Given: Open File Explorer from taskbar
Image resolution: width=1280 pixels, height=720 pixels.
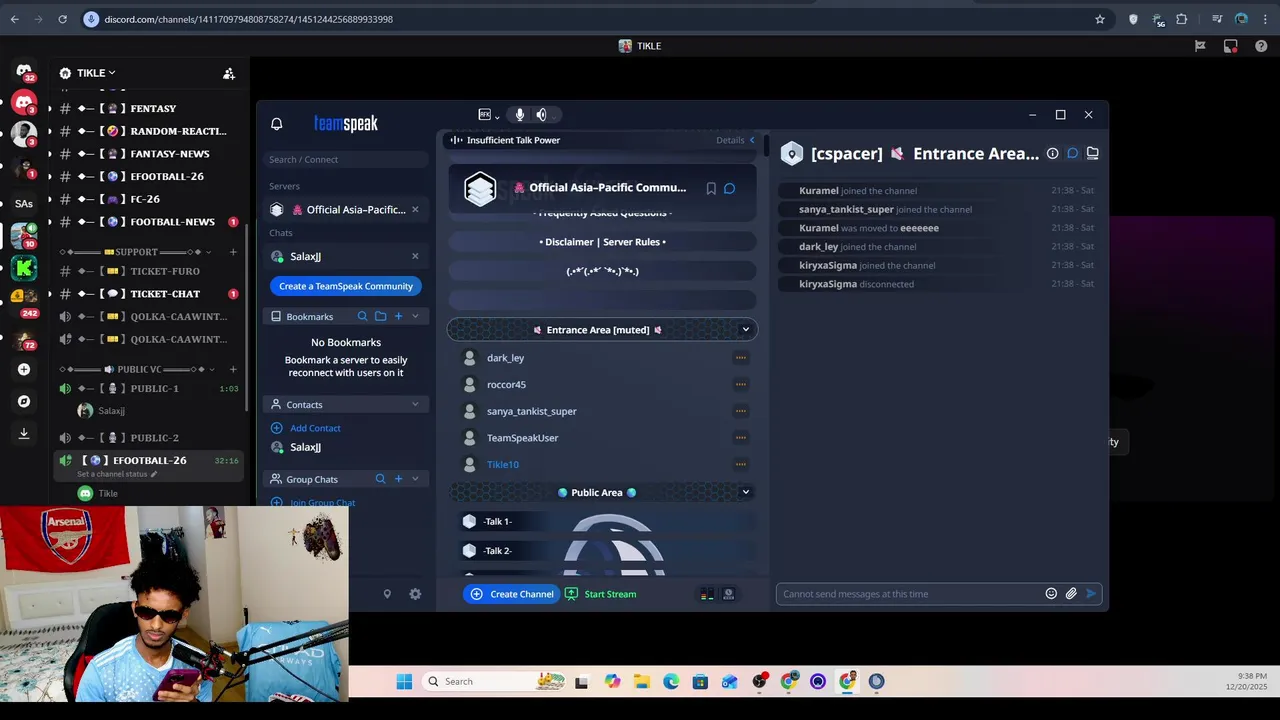Looking at the screenshot, I should tap(641, 682).
